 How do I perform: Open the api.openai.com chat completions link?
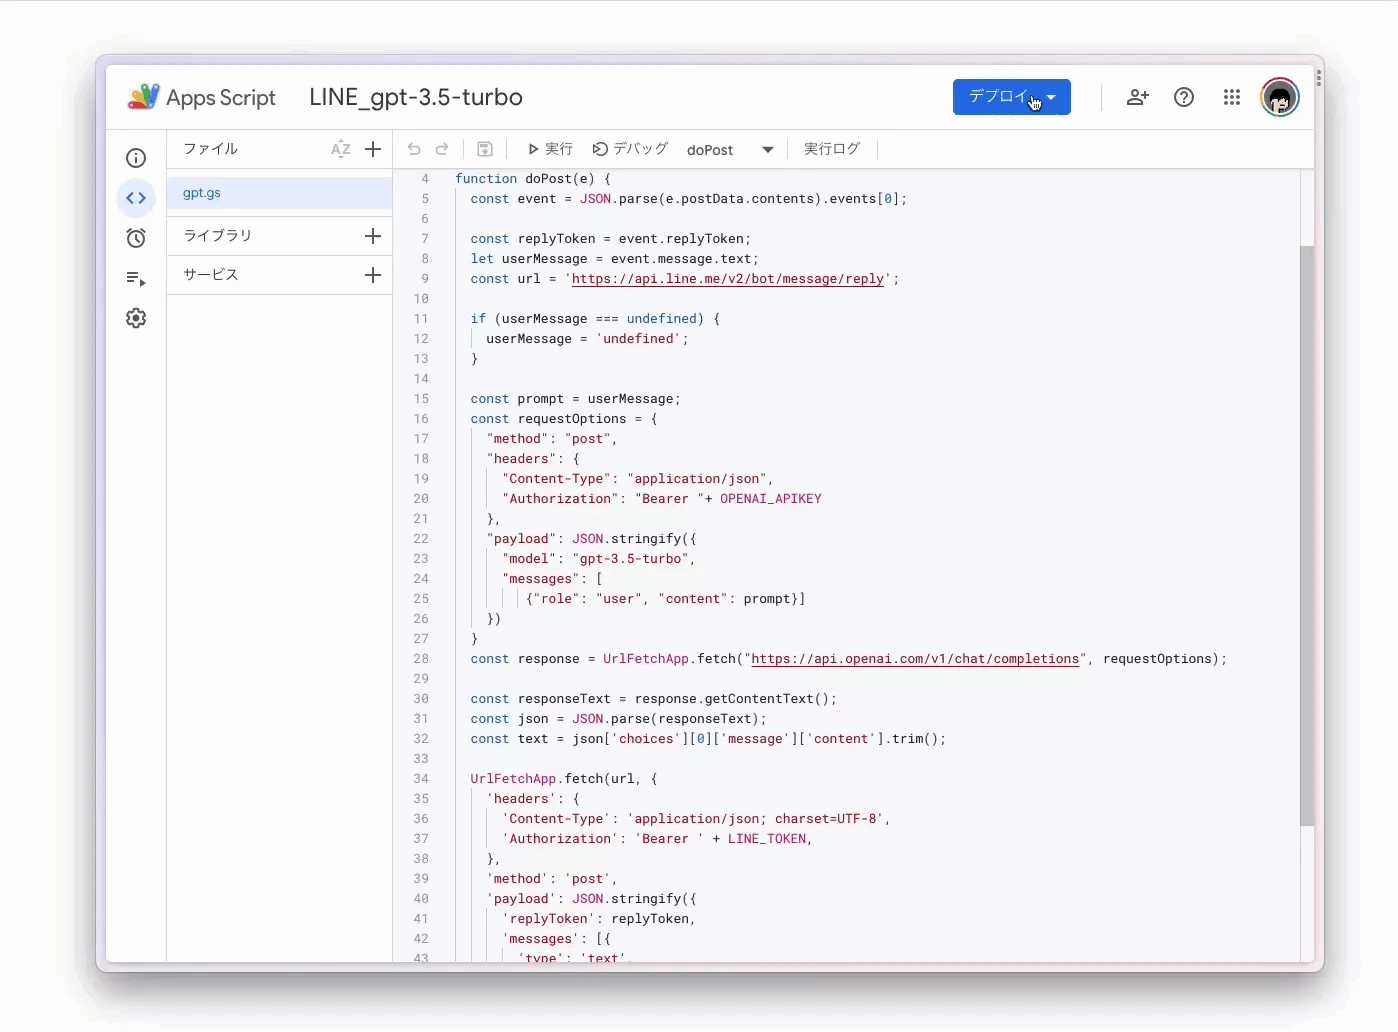(x=915, y=659)
